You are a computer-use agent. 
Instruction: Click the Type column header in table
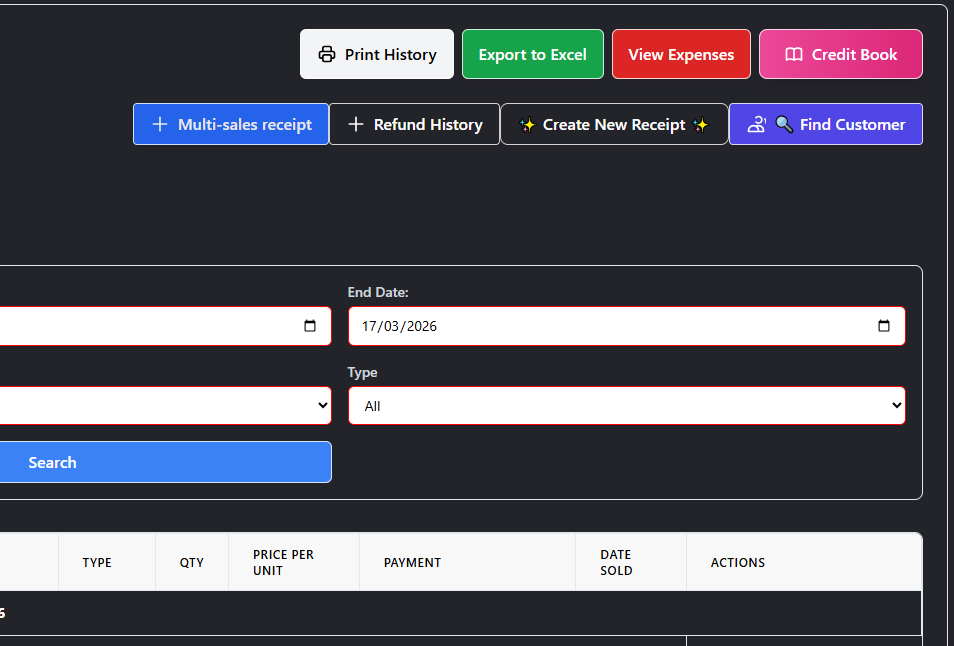point(97,563)
